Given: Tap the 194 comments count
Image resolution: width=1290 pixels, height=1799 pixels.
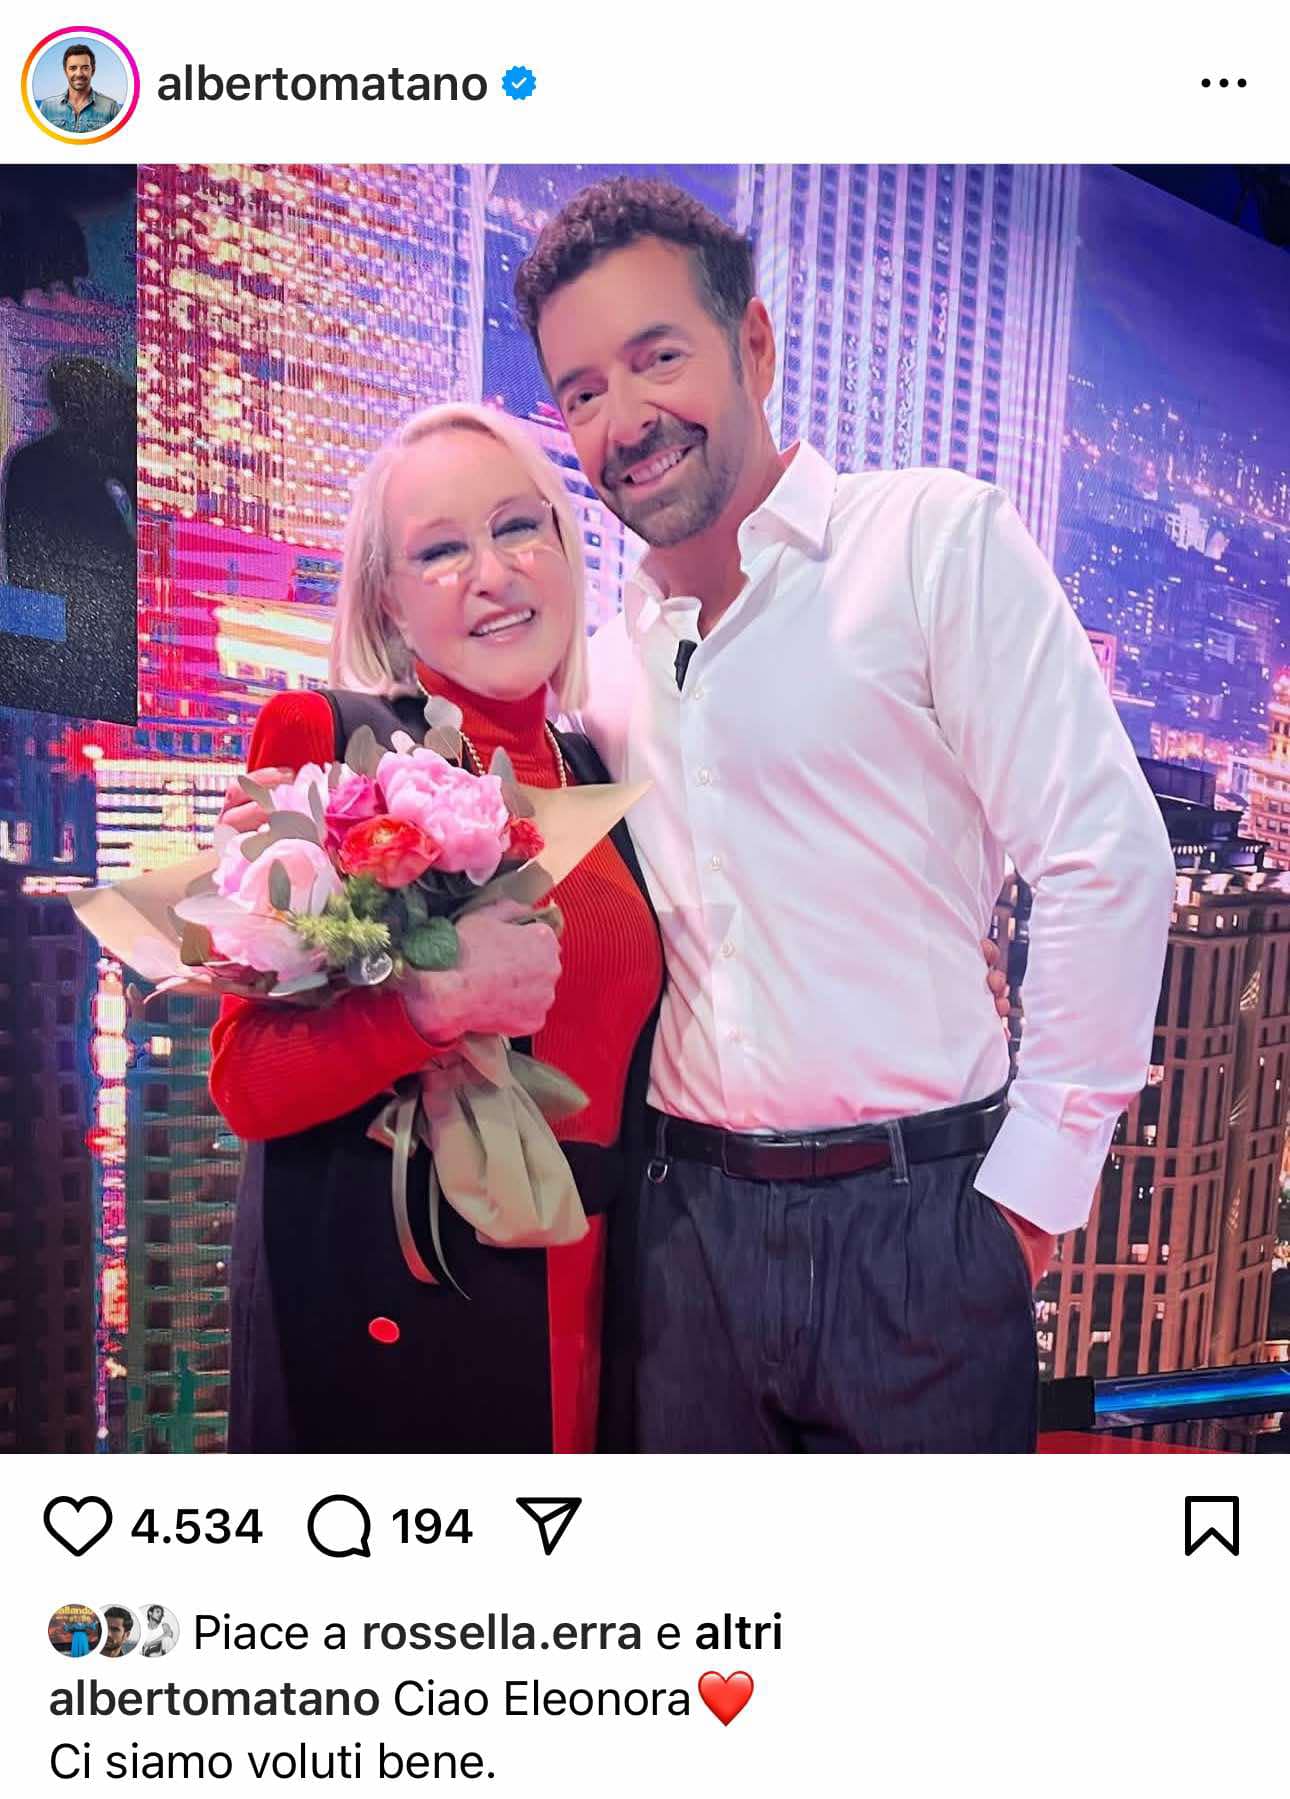Looking at the screenshot, I should click(x=431, y=1528).
